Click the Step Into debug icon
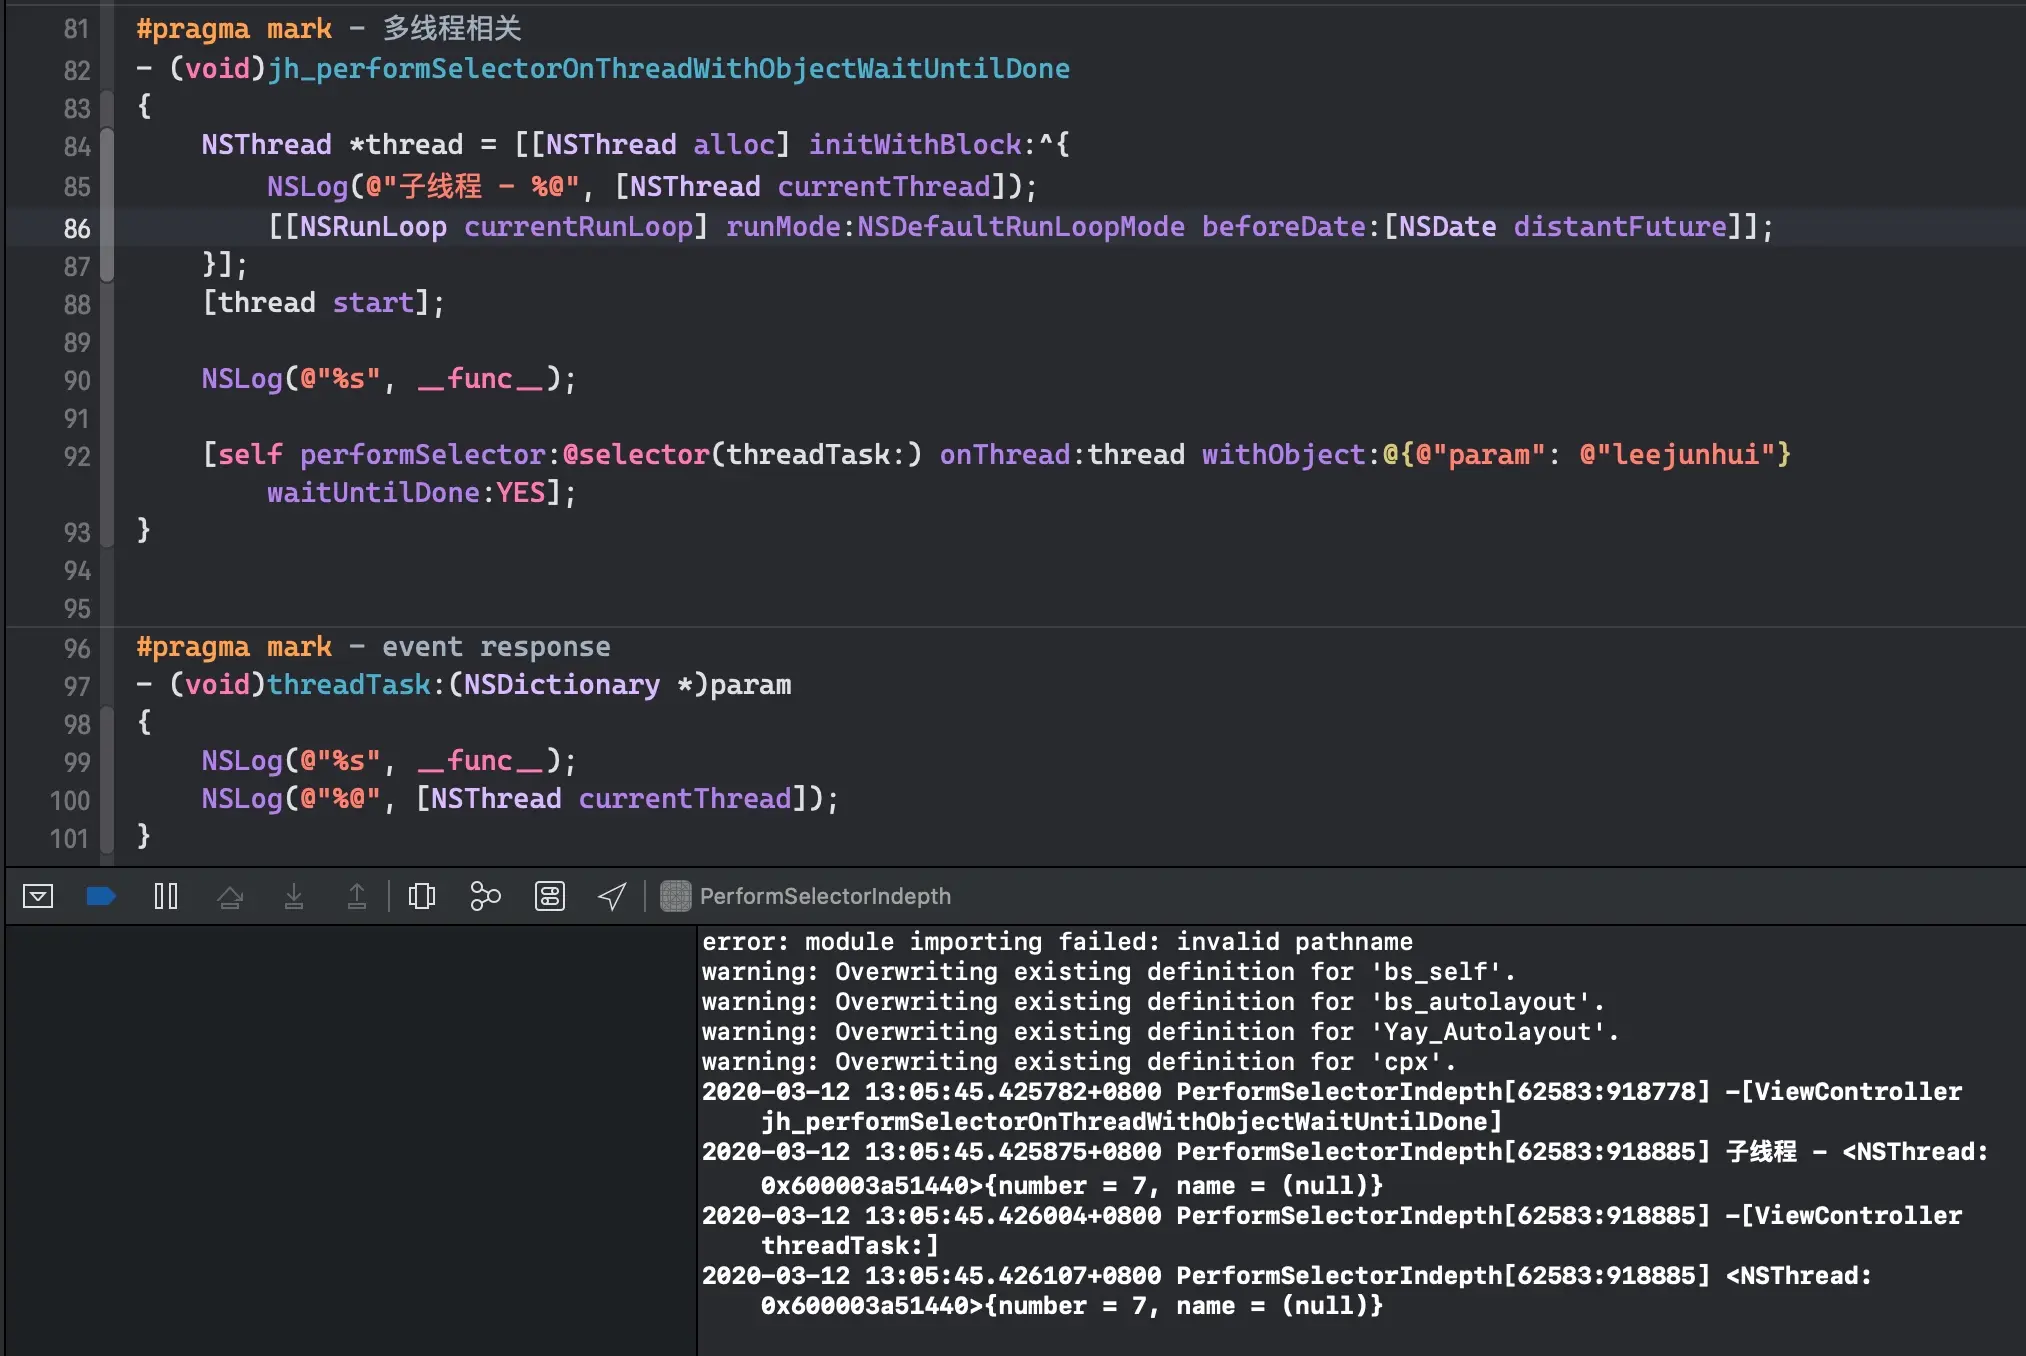This screenshot has width=2026, height=1356. (294, 896)
